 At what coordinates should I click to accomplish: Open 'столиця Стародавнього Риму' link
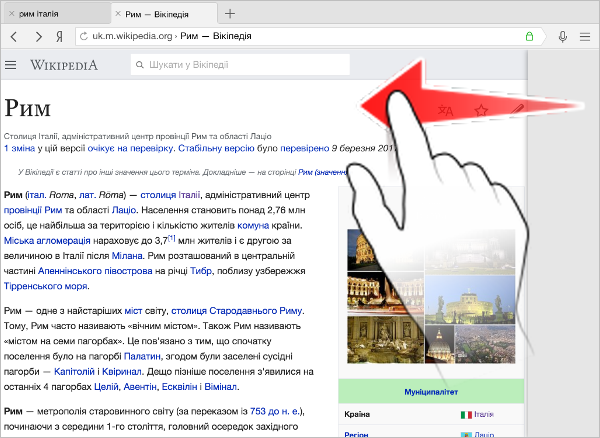pos(236,311)
